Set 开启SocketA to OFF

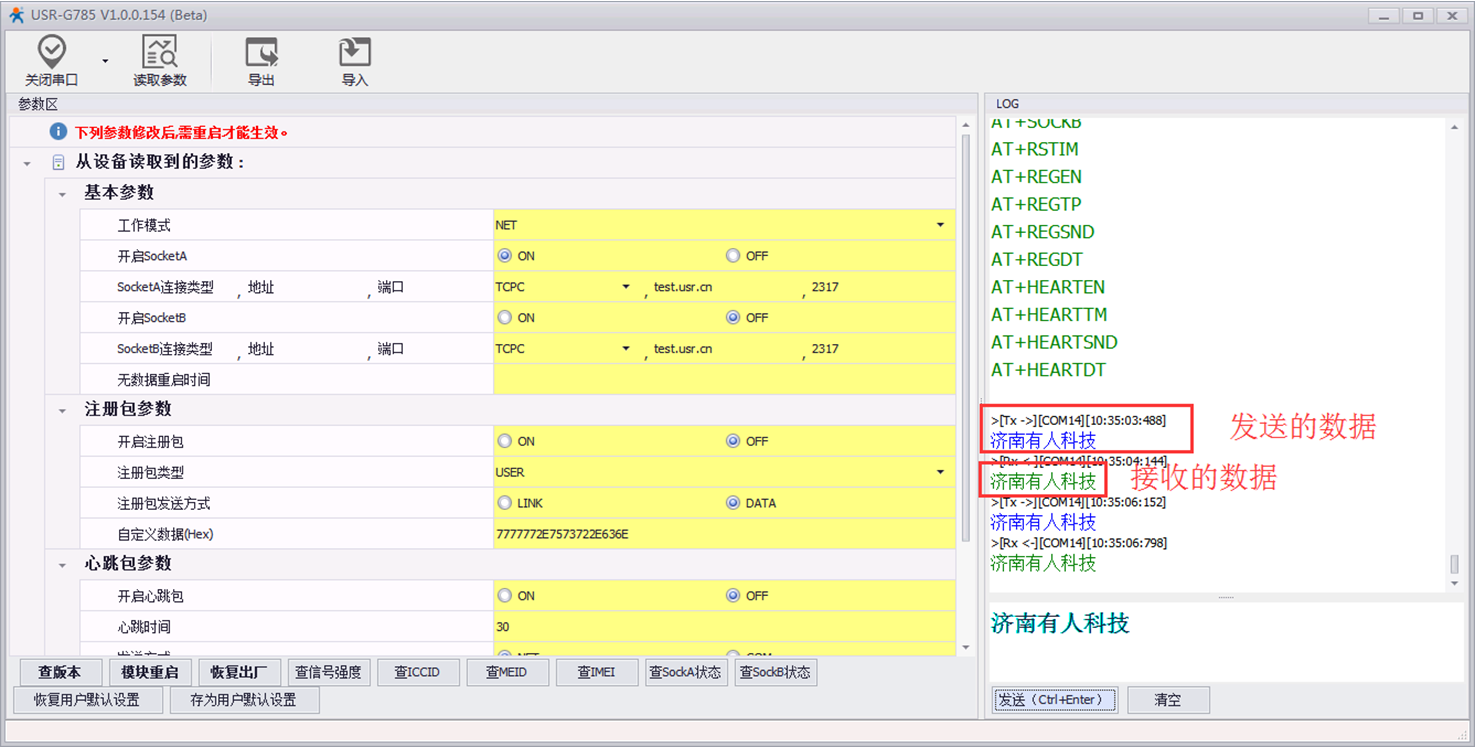[733, 256]
